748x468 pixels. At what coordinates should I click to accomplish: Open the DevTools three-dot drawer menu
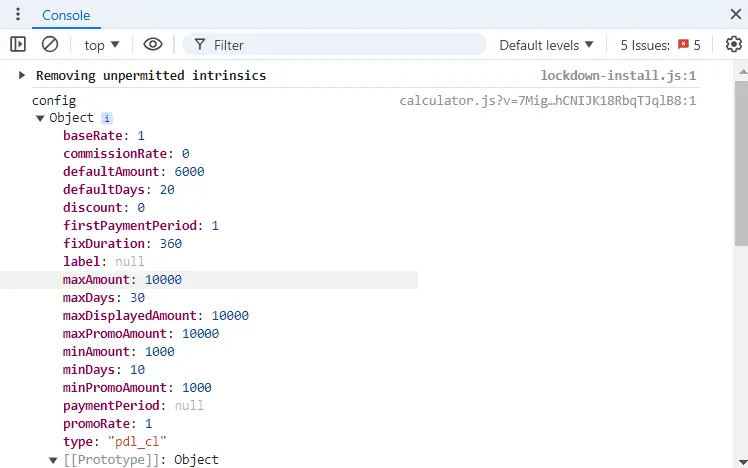pyautogui.click(x=18, y=15)
